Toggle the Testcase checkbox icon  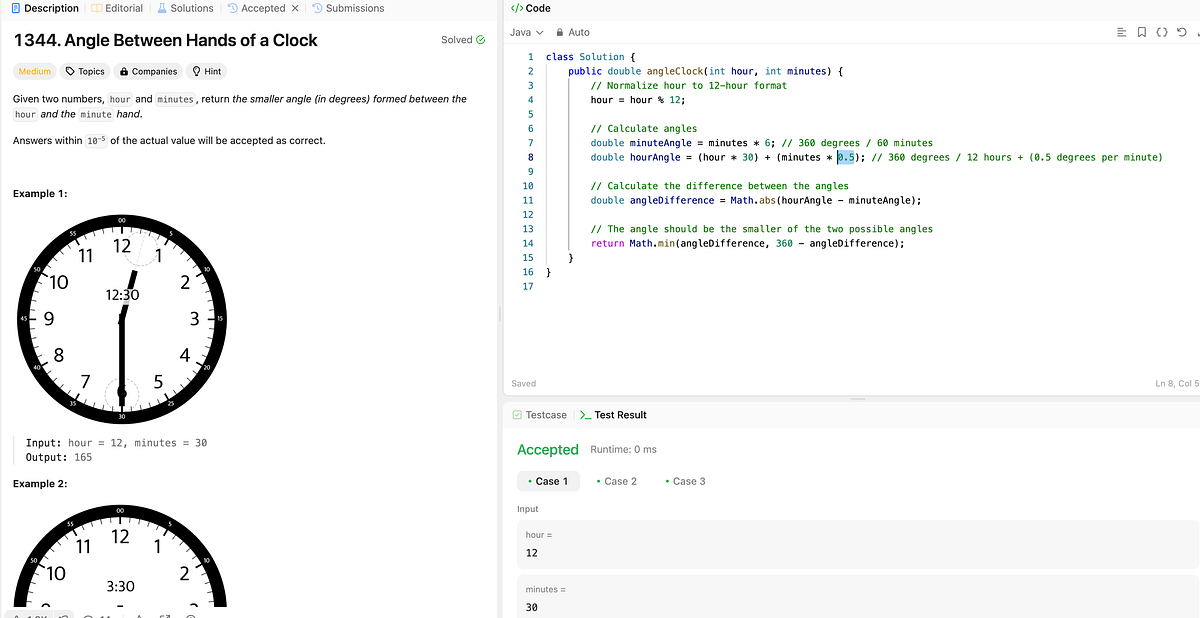(x=517, y=414)
